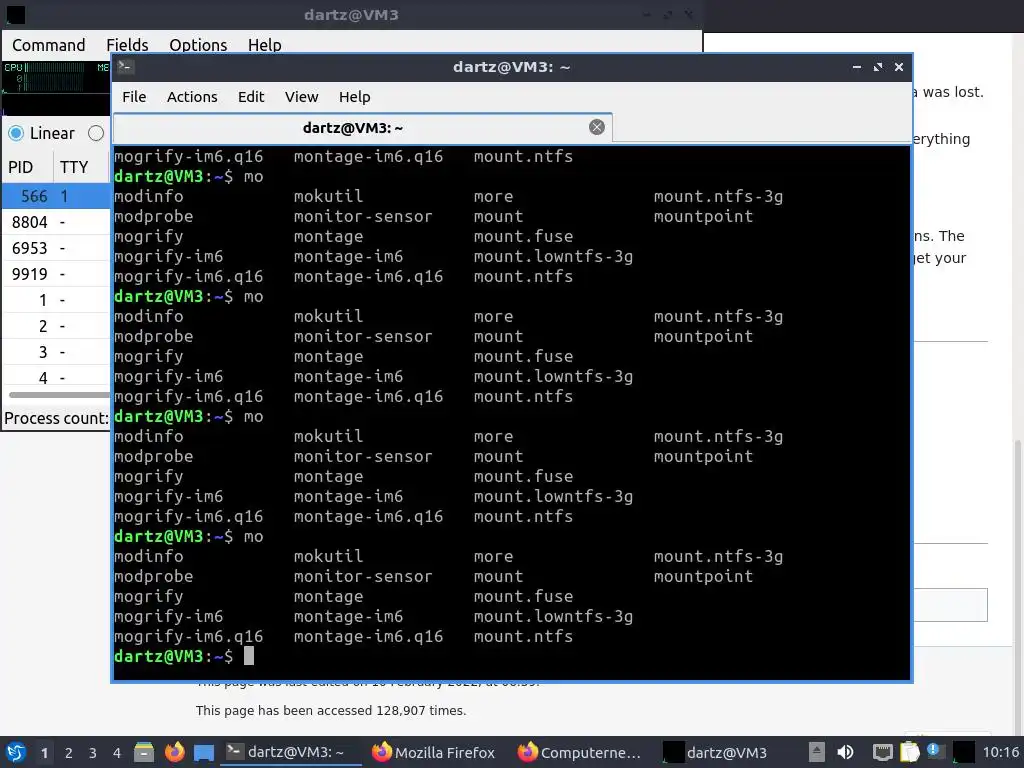The height and width of the screenshot is (768, 1024).
Task: Switch to workspace 1
Action: tap(44, 753)
